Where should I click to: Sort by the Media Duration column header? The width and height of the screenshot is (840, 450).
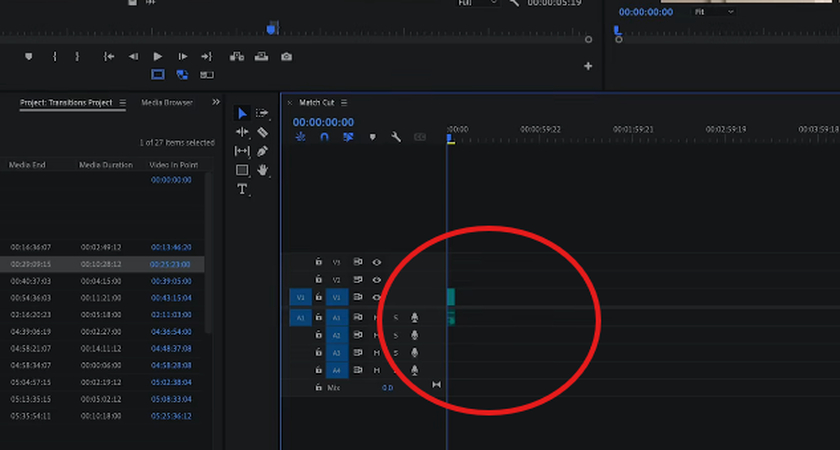click(106, 165)
